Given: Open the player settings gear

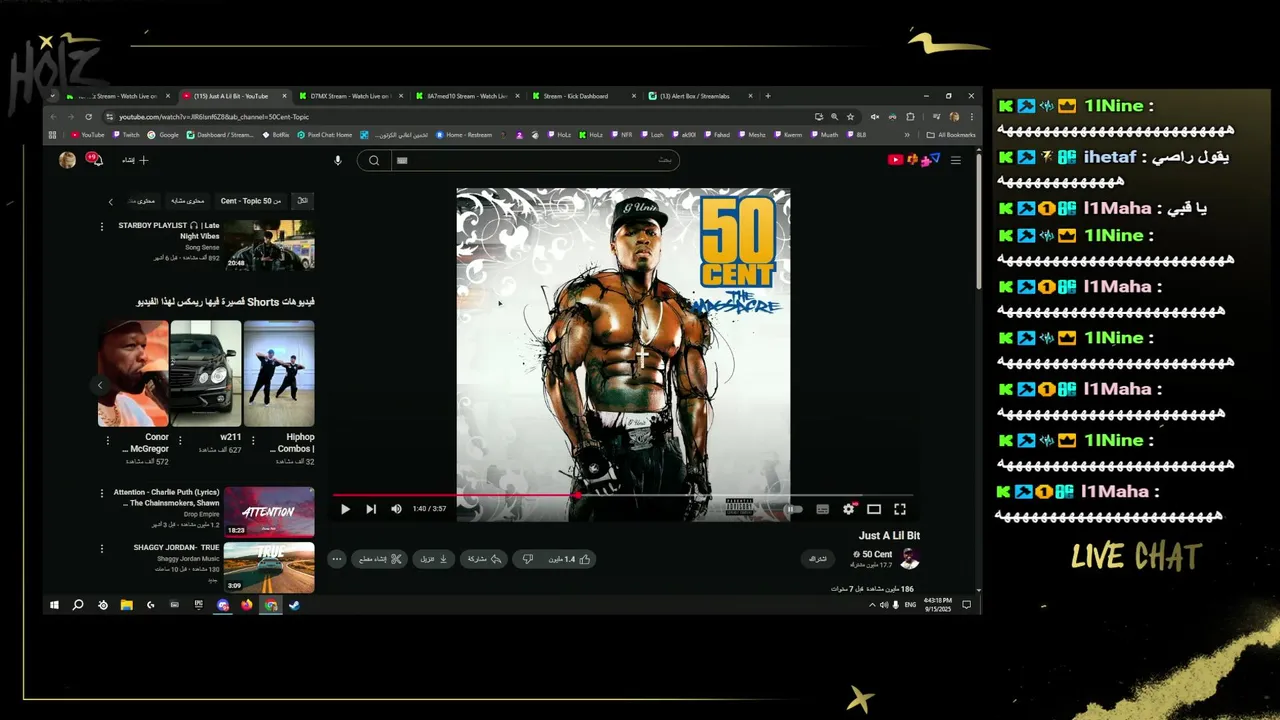Looking at the screenshot, I should [849, 509].
